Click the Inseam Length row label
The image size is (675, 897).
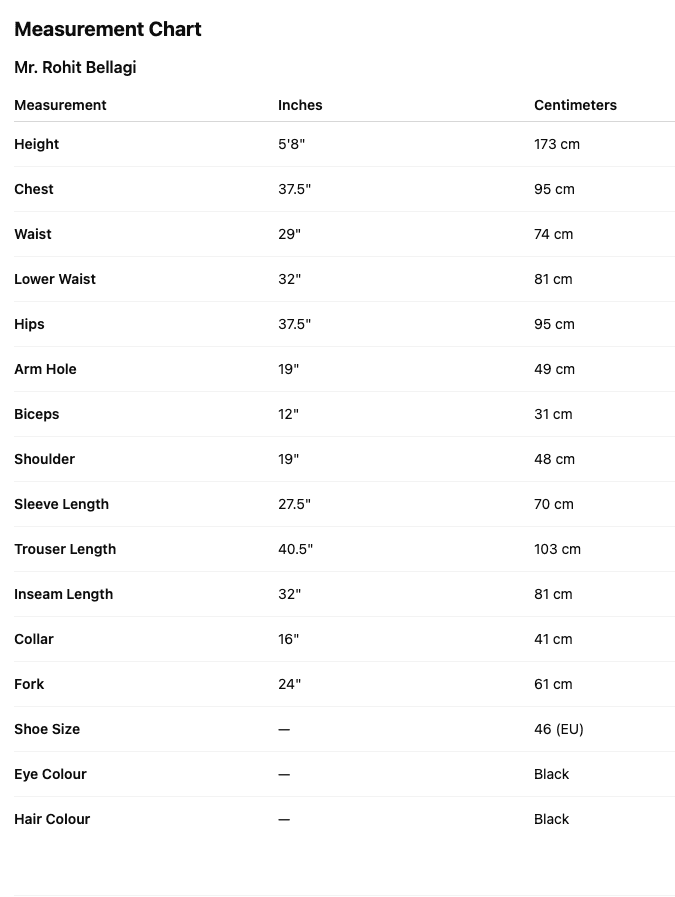pos(63,594)
